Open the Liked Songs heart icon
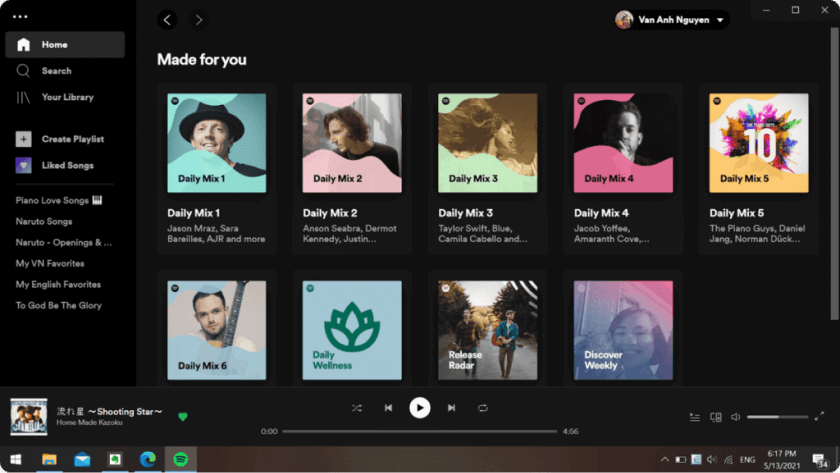 pos(23,165)
